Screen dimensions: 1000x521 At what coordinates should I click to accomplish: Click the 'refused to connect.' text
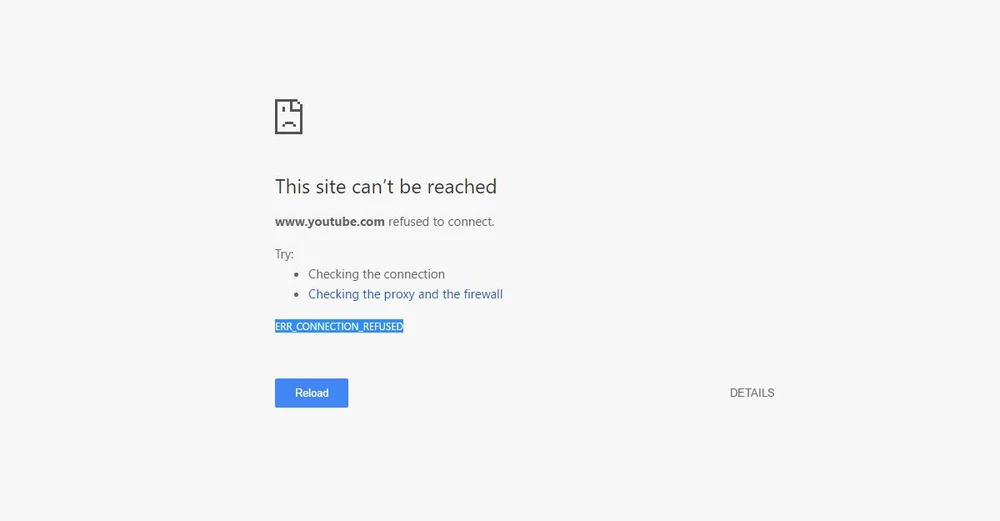441,222
